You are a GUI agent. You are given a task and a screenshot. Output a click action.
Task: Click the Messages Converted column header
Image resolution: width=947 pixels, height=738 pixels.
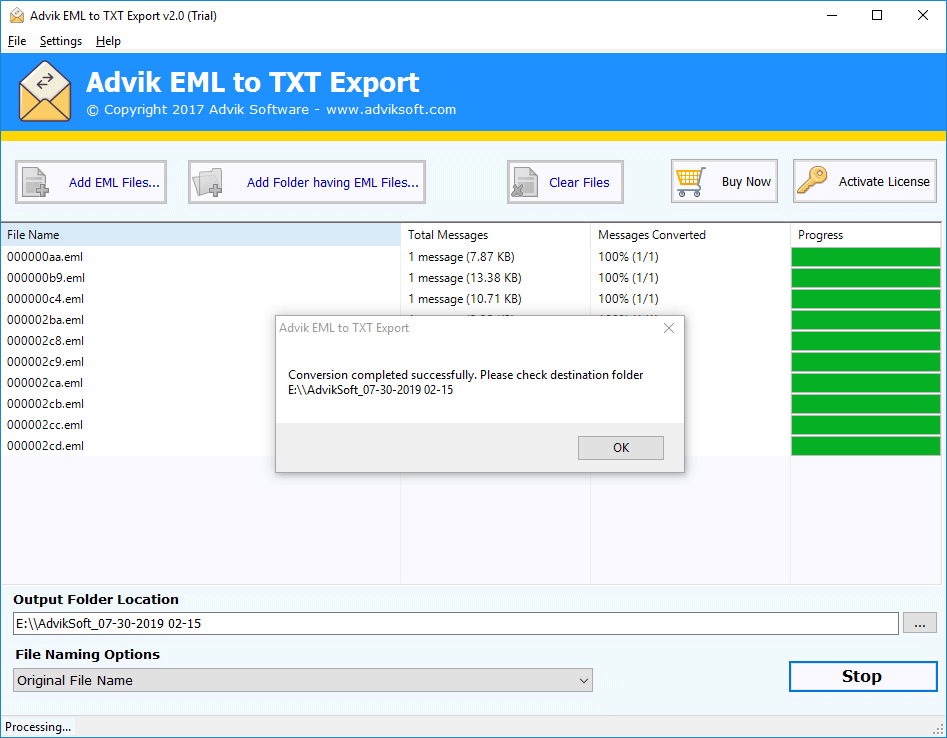coord(690,235)
